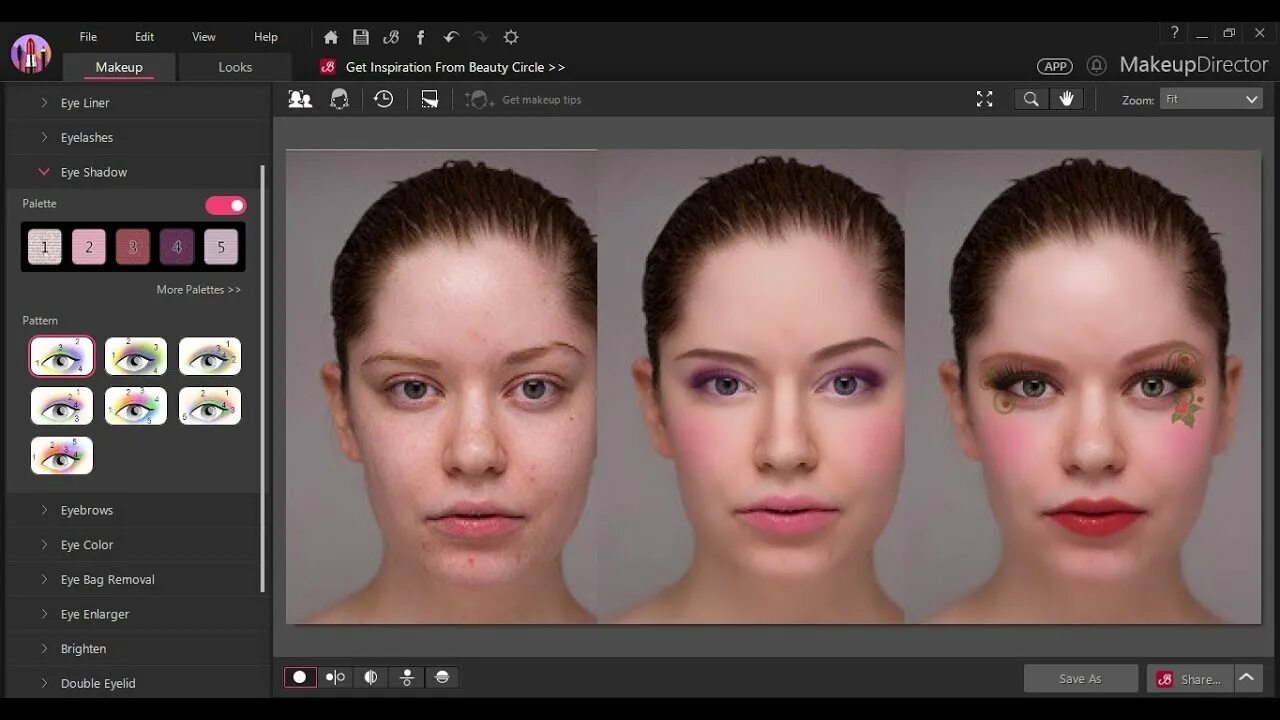
Task: Collapse the Eye Shadow section
Action: [x=132, y=172]
